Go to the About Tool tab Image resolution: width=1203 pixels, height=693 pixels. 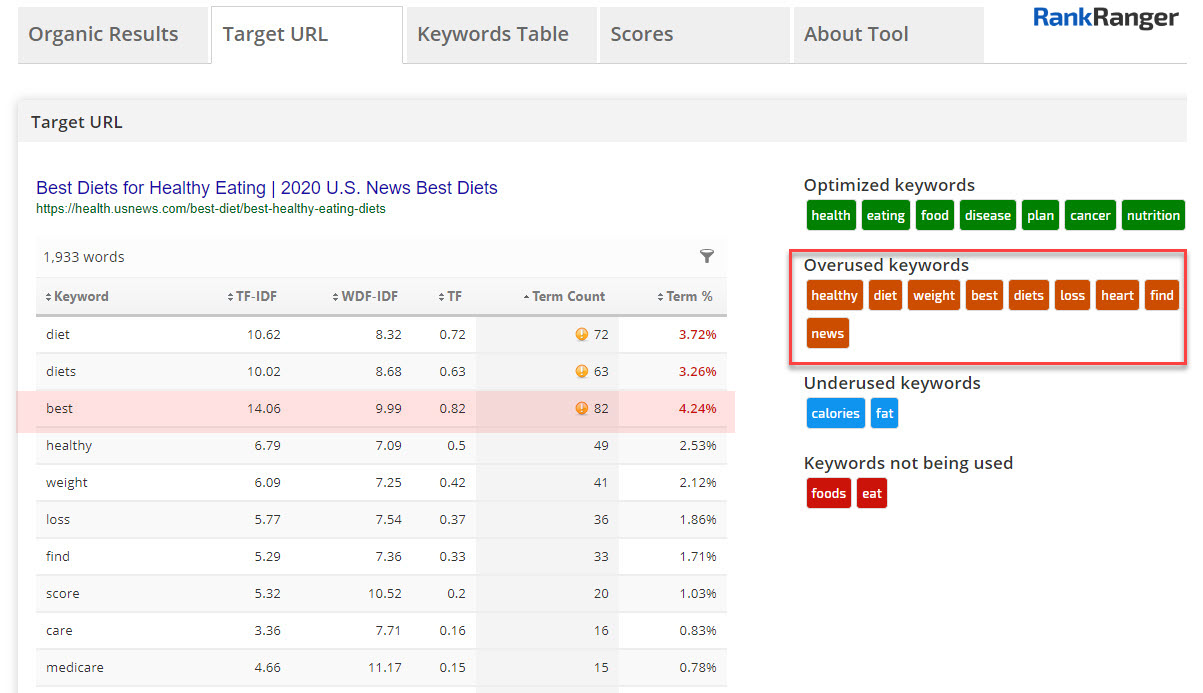(856, 35)
